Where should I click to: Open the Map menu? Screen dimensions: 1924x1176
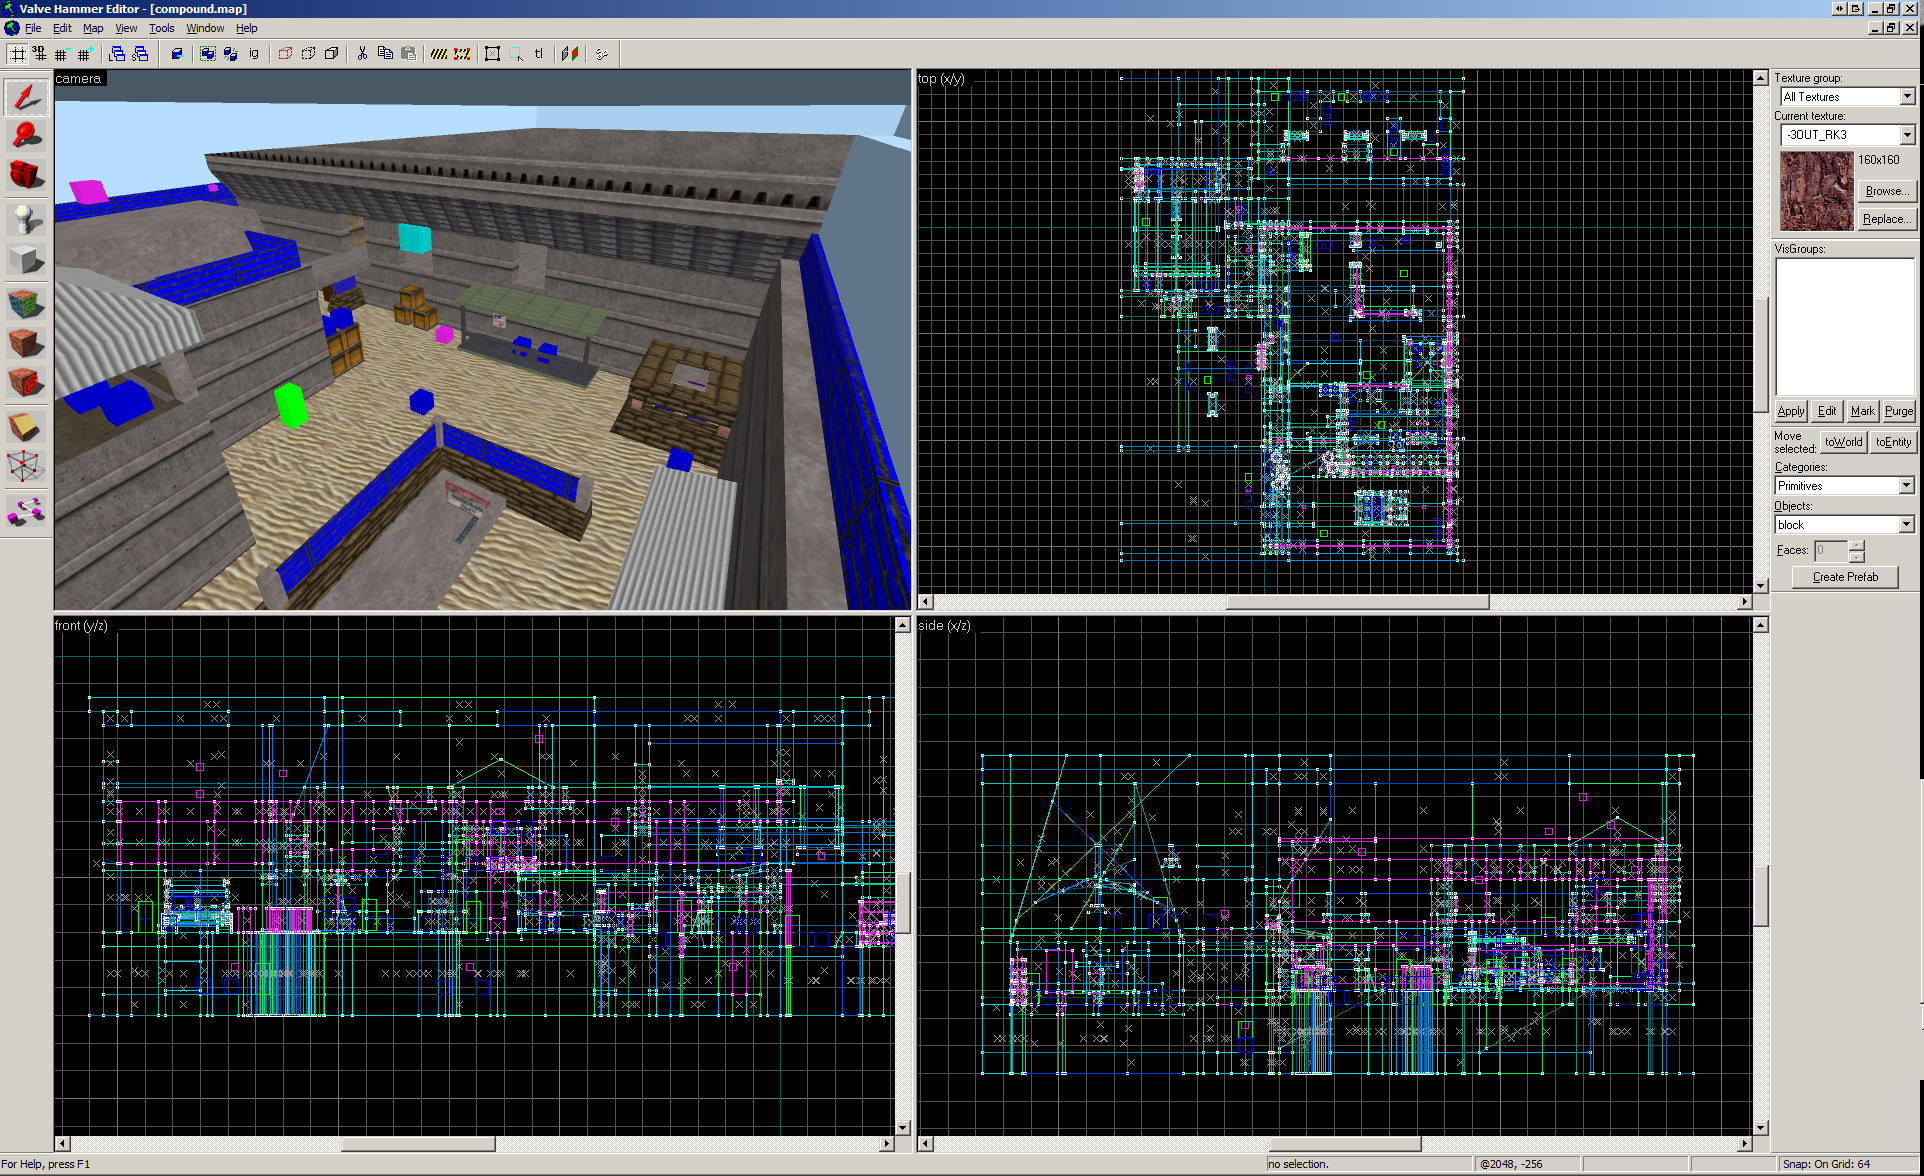(x=93, y=28)
